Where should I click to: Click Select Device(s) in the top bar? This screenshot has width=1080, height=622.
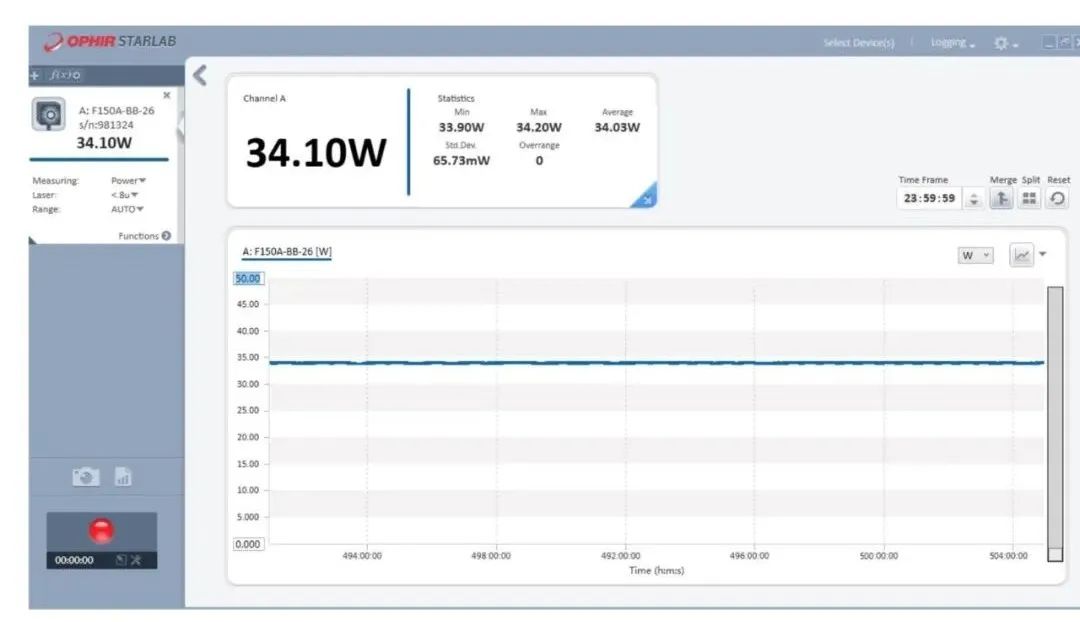858,43
